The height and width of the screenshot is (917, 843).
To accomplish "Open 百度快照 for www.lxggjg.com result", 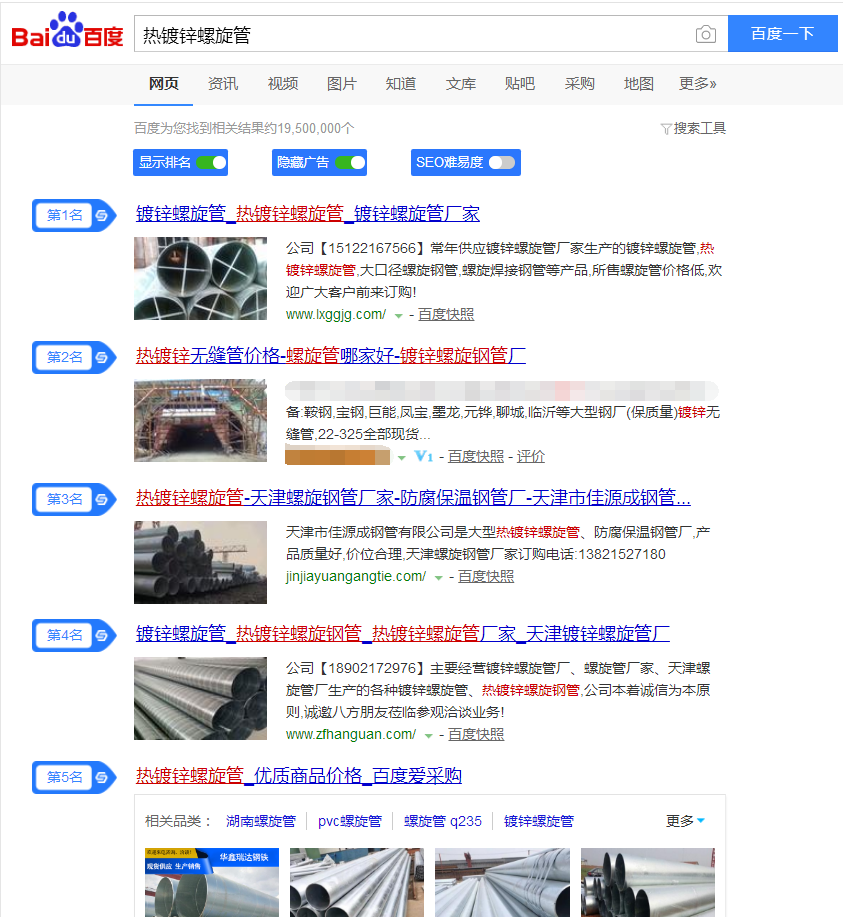I will click(x=446, y=315).
